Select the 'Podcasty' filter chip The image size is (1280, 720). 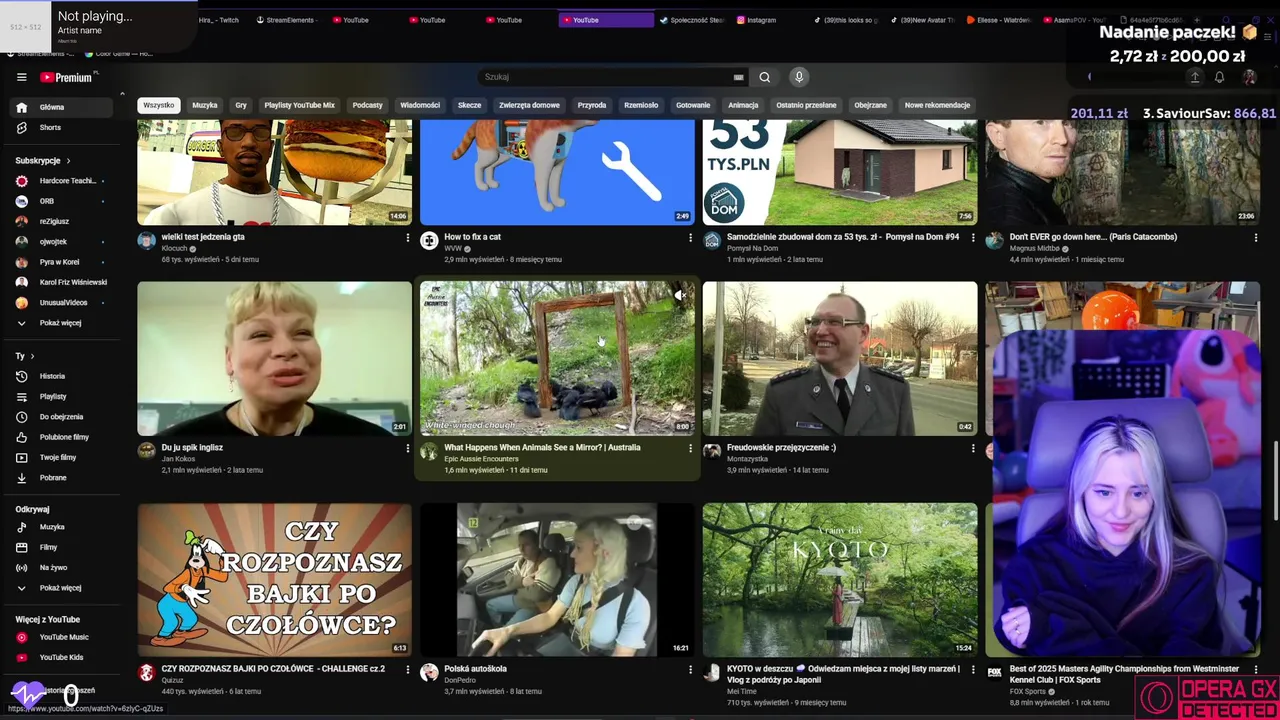(367, 105)
